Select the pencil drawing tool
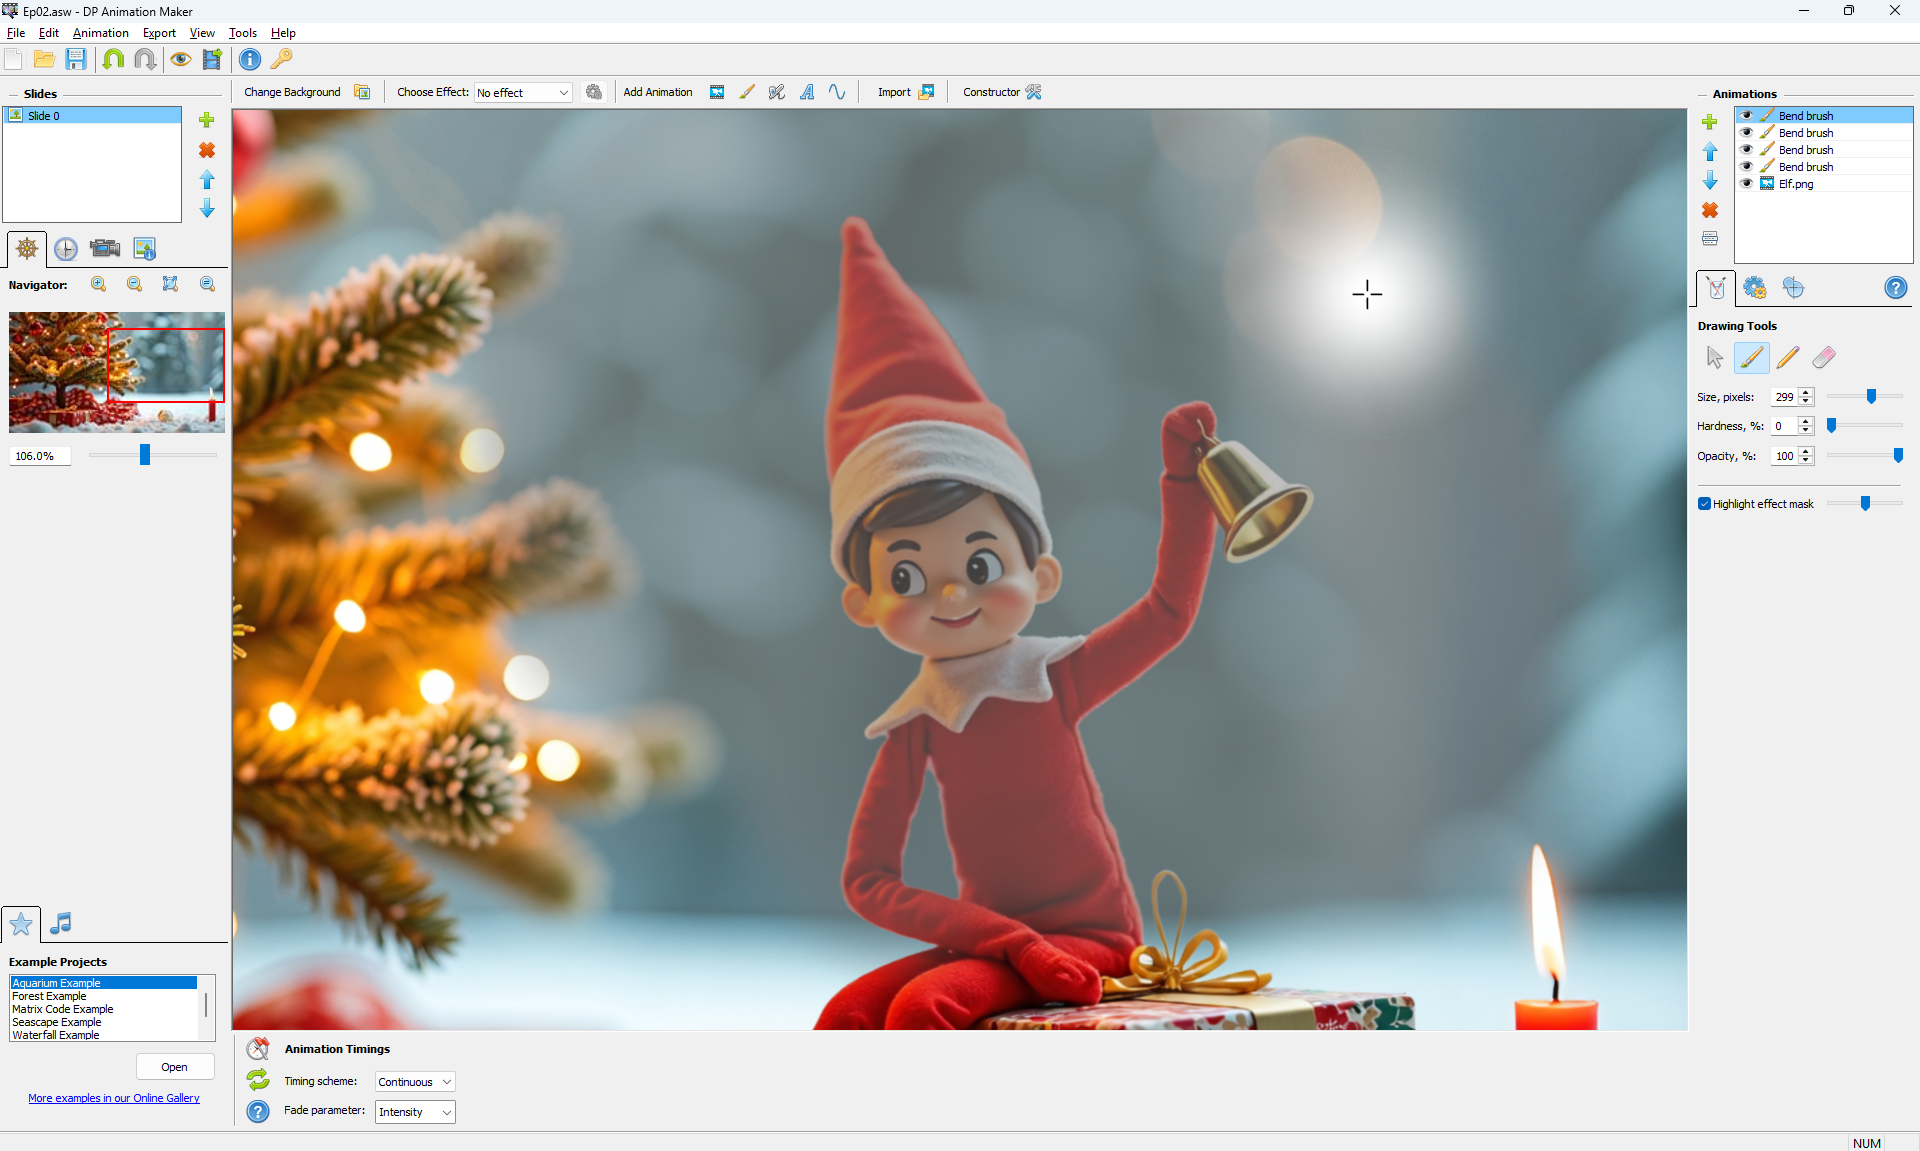This screenshot has width=1920, height=1151. (1788, 357)
